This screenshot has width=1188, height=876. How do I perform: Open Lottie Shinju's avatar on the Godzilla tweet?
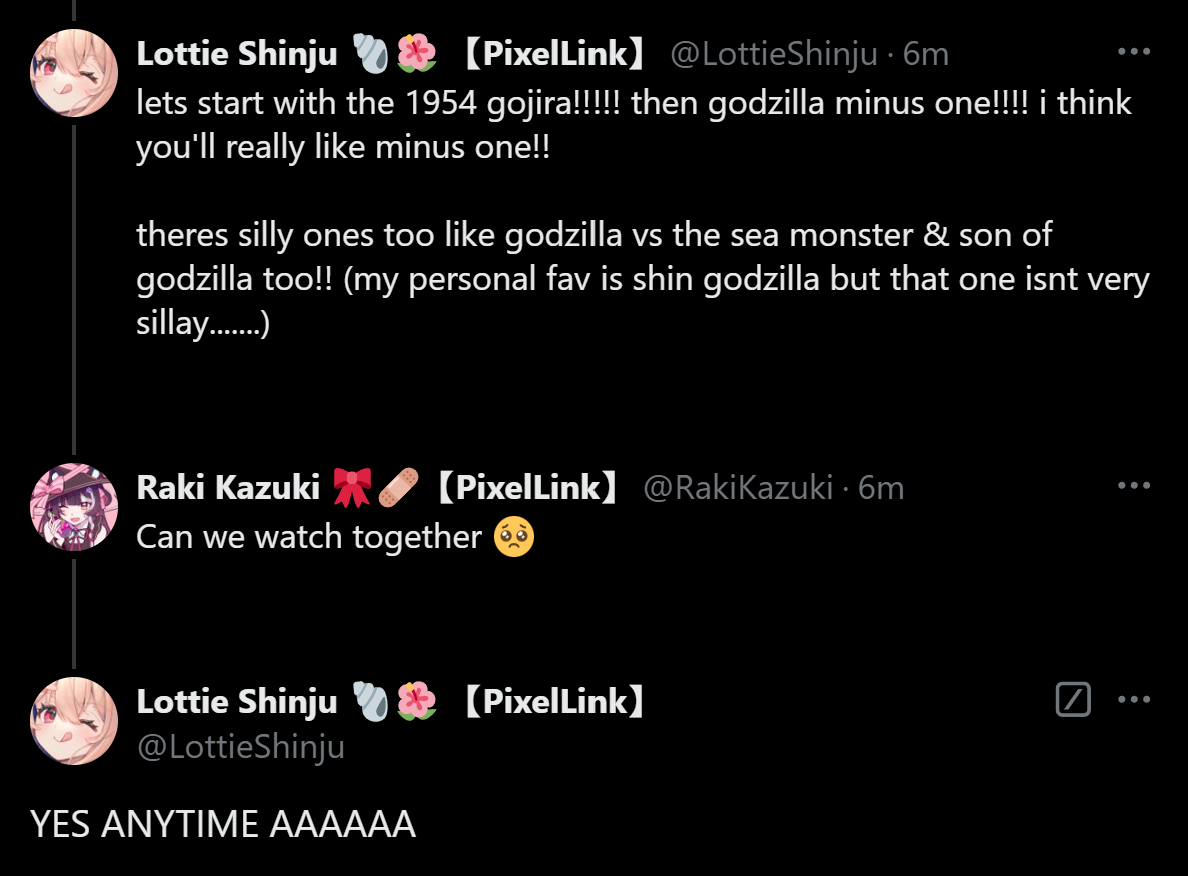pos(74,73)
